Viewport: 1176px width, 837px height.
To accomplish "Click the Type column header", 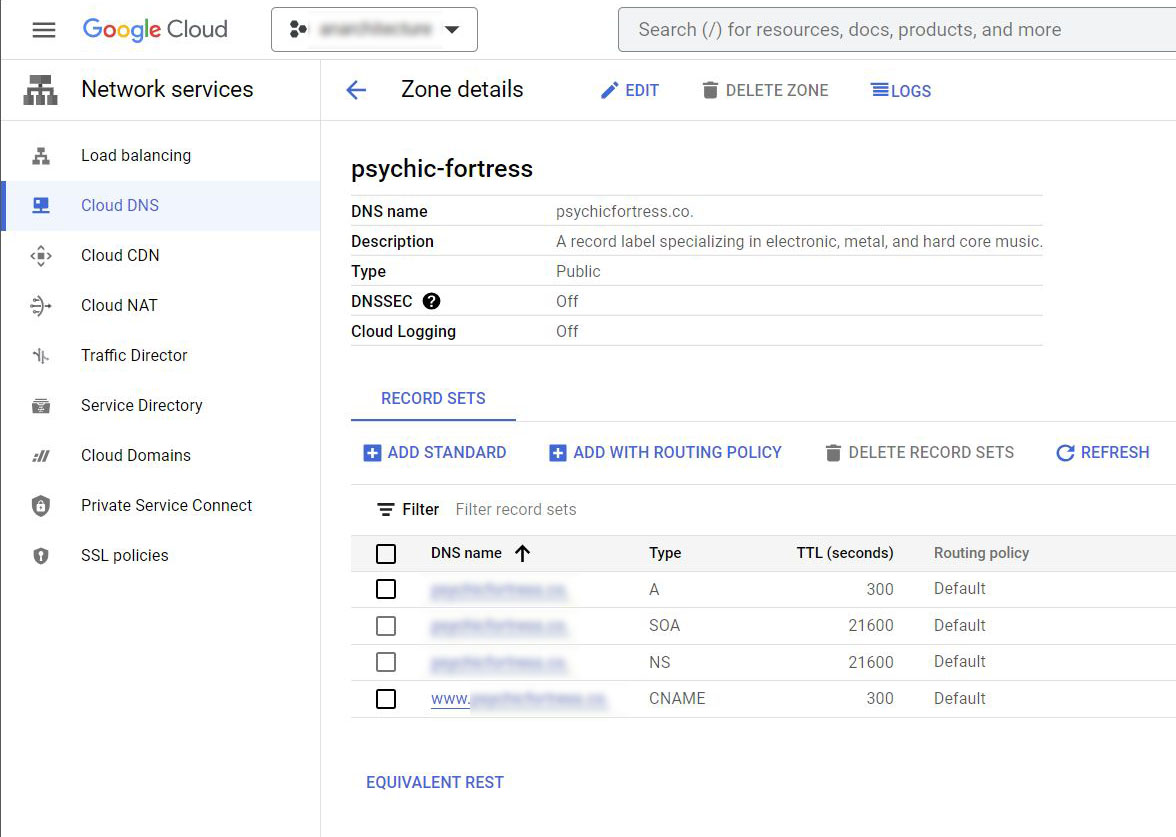I will (x=665, y=554).
